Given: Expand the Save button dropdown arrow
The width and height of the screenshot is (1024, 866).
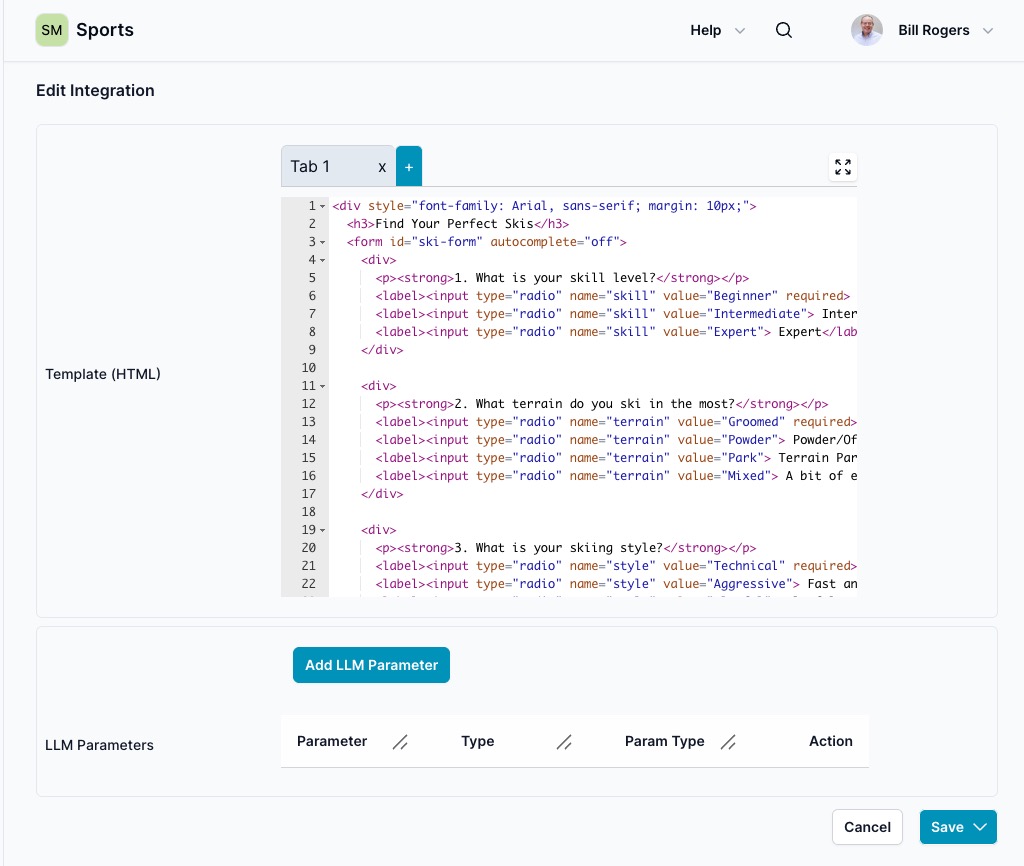Looking at the screenshot, I should coord(980,827).
